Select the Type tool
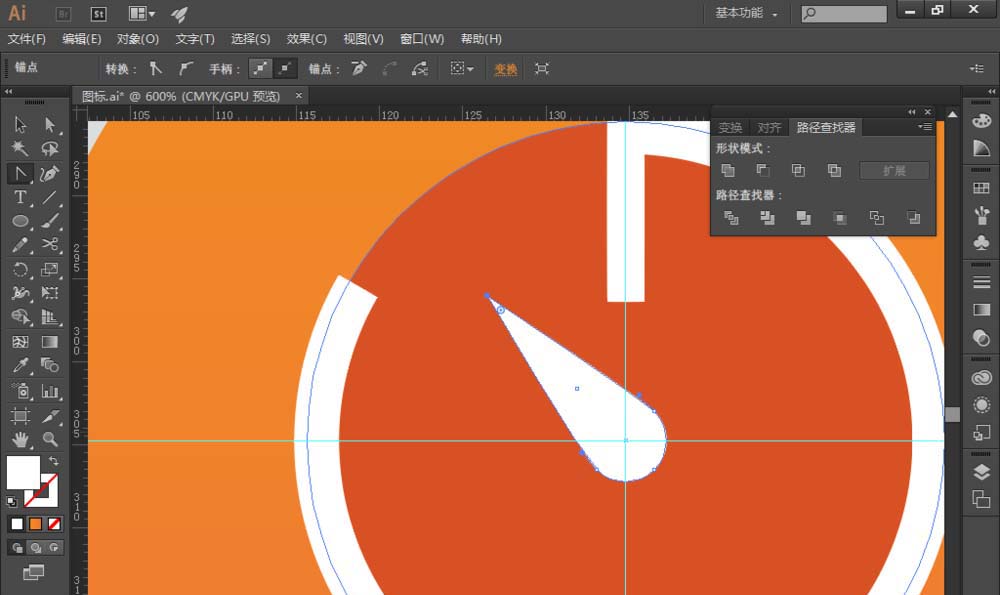The image size is (1000, 595). click(x=20, y=197)
